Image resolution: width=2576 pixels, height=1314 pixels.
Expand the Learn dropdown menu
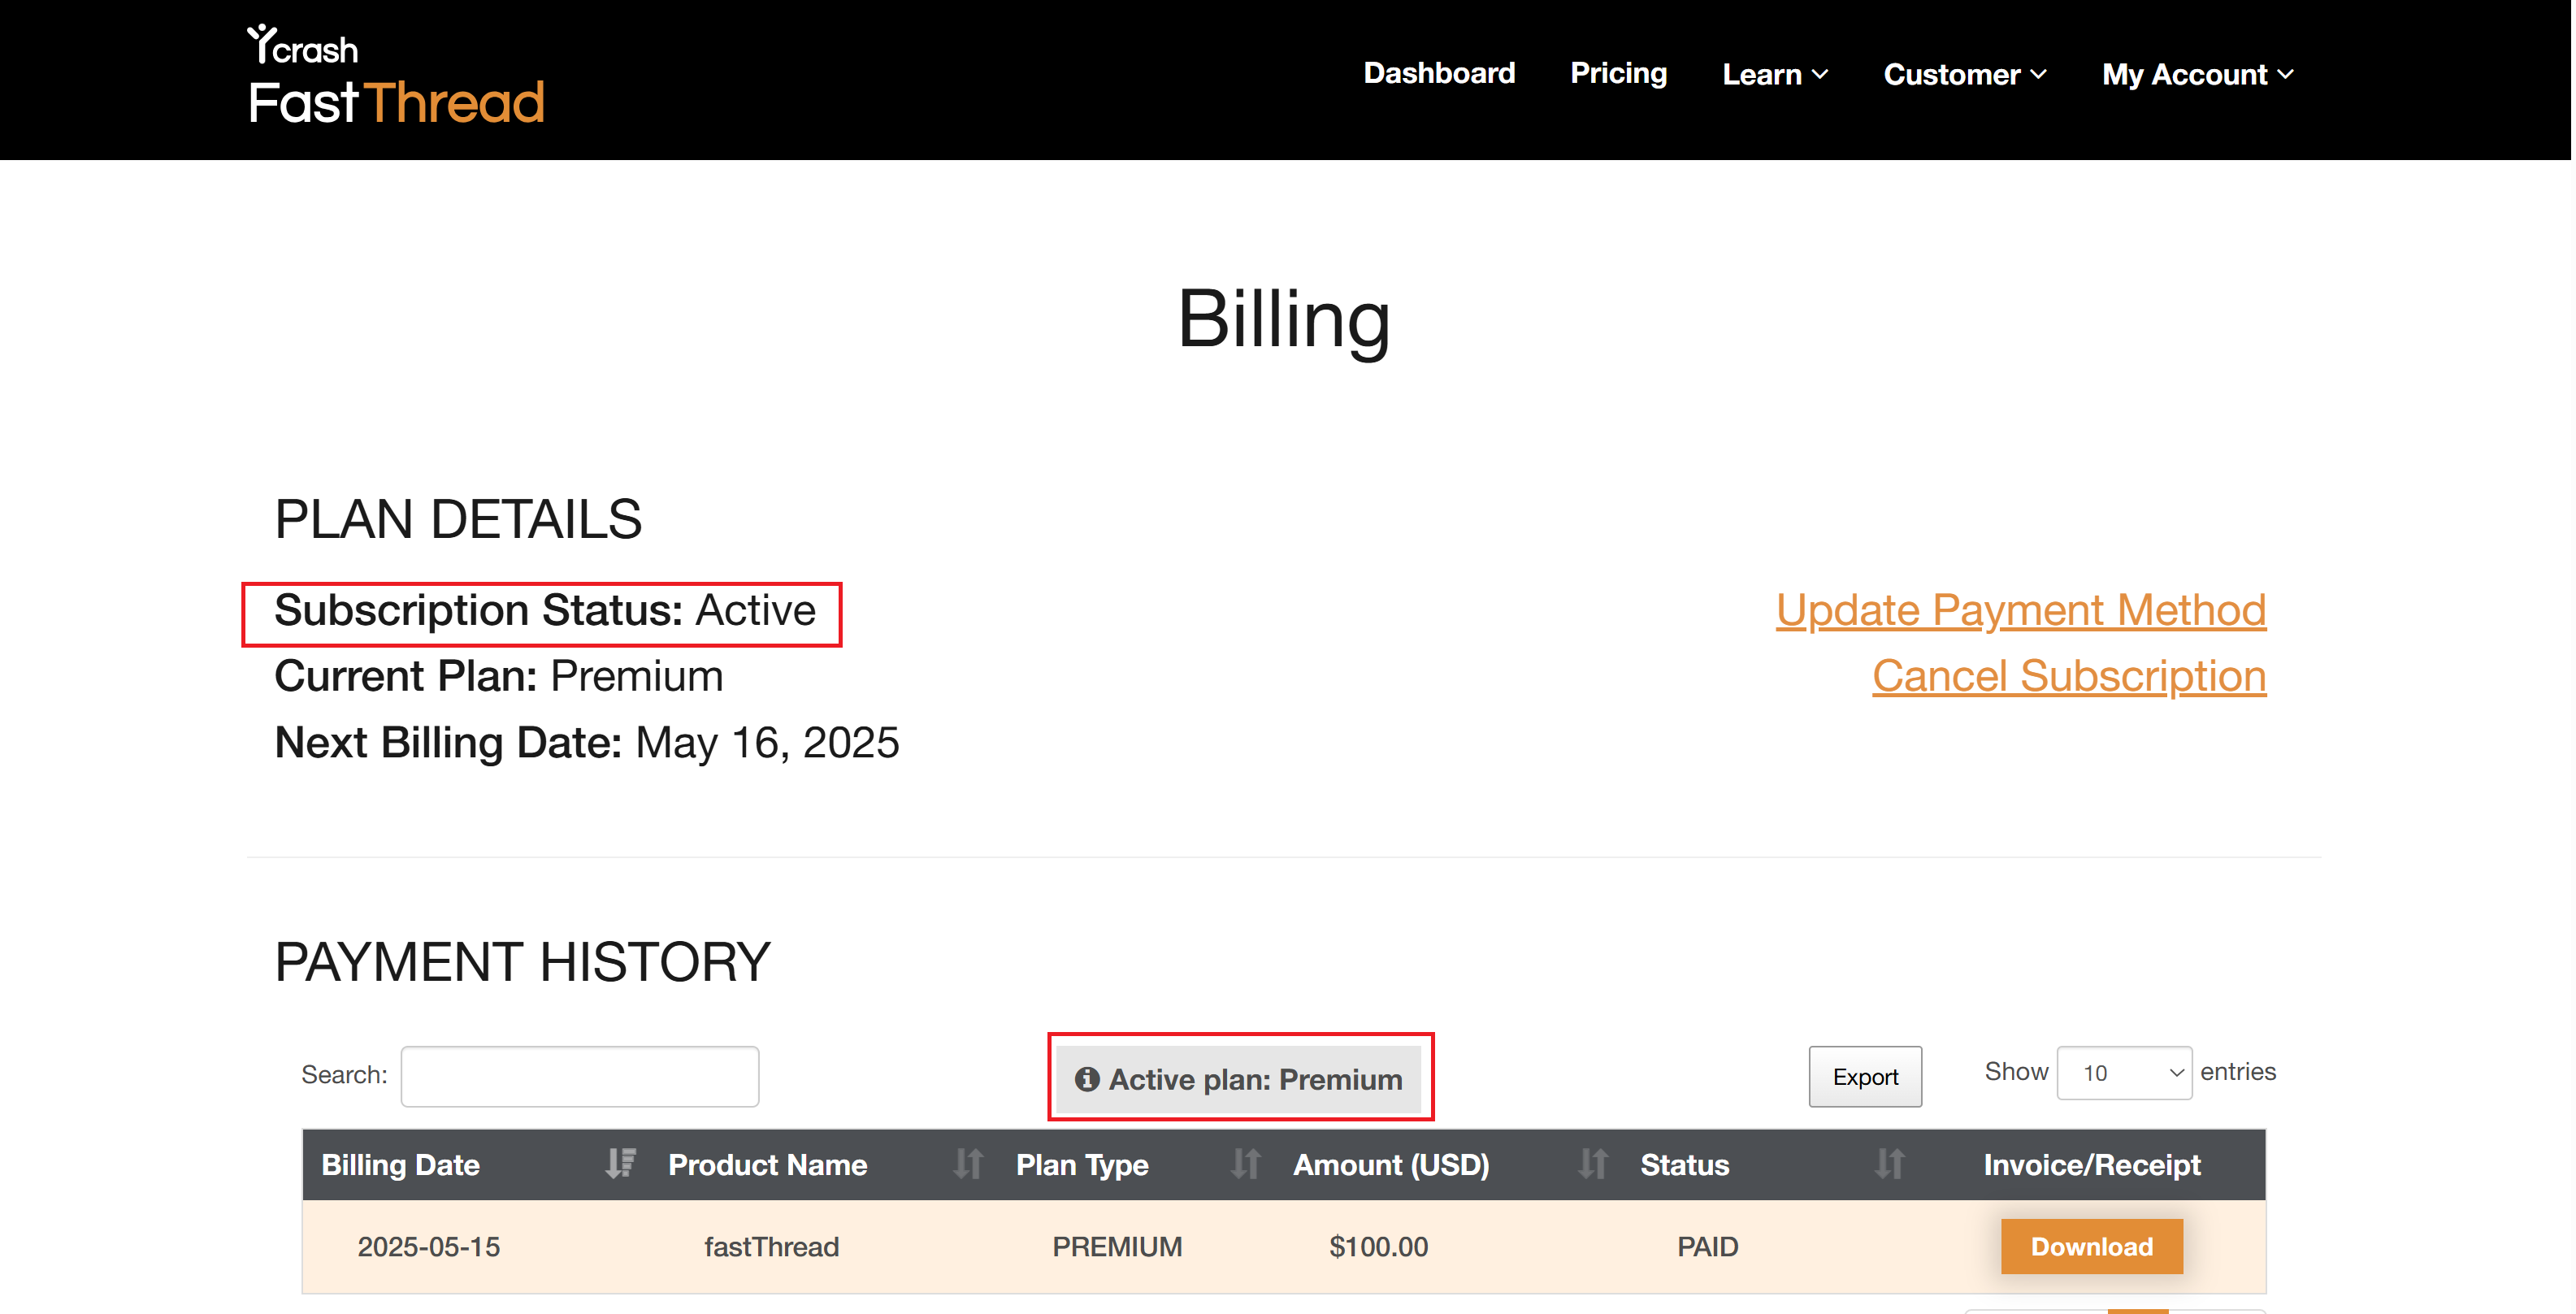(x=1775, y=74)
